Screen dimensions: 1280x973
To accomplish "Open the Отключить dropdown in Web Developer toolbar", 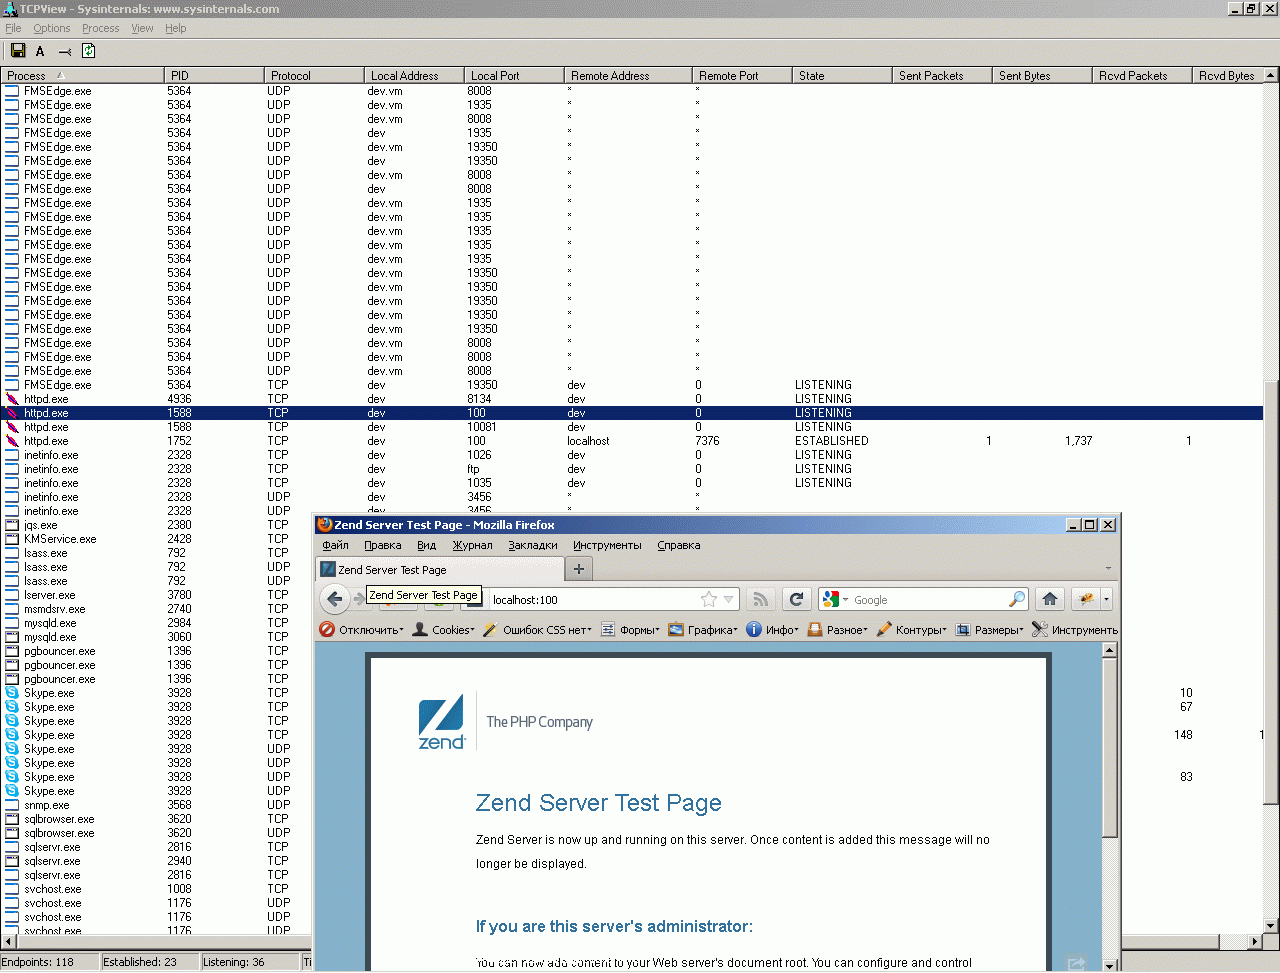I will point(362,630).
